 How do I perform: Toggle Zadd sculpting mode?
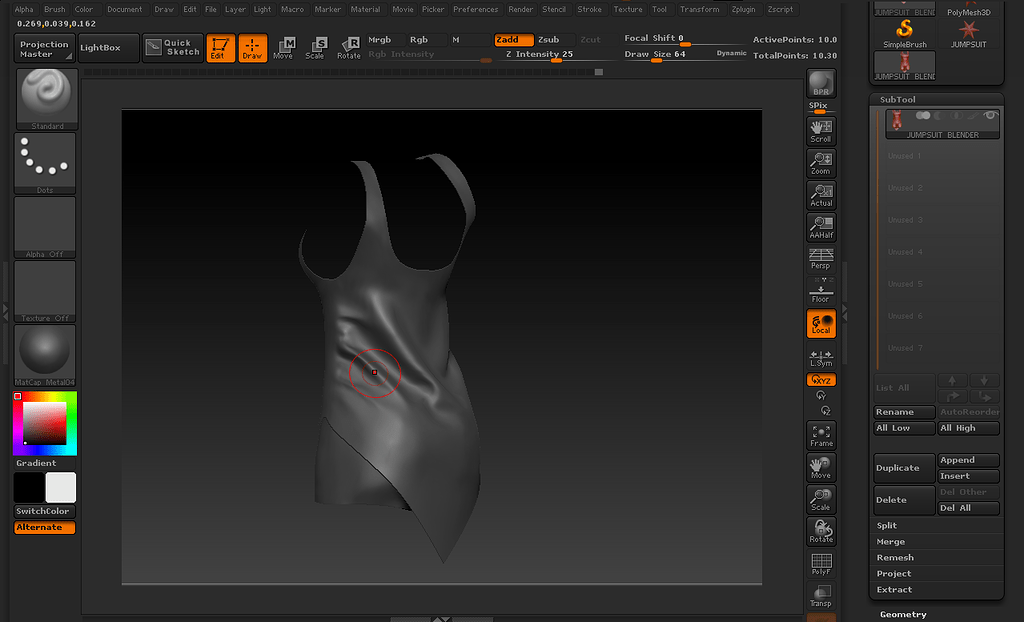click(x=512, y=41)
